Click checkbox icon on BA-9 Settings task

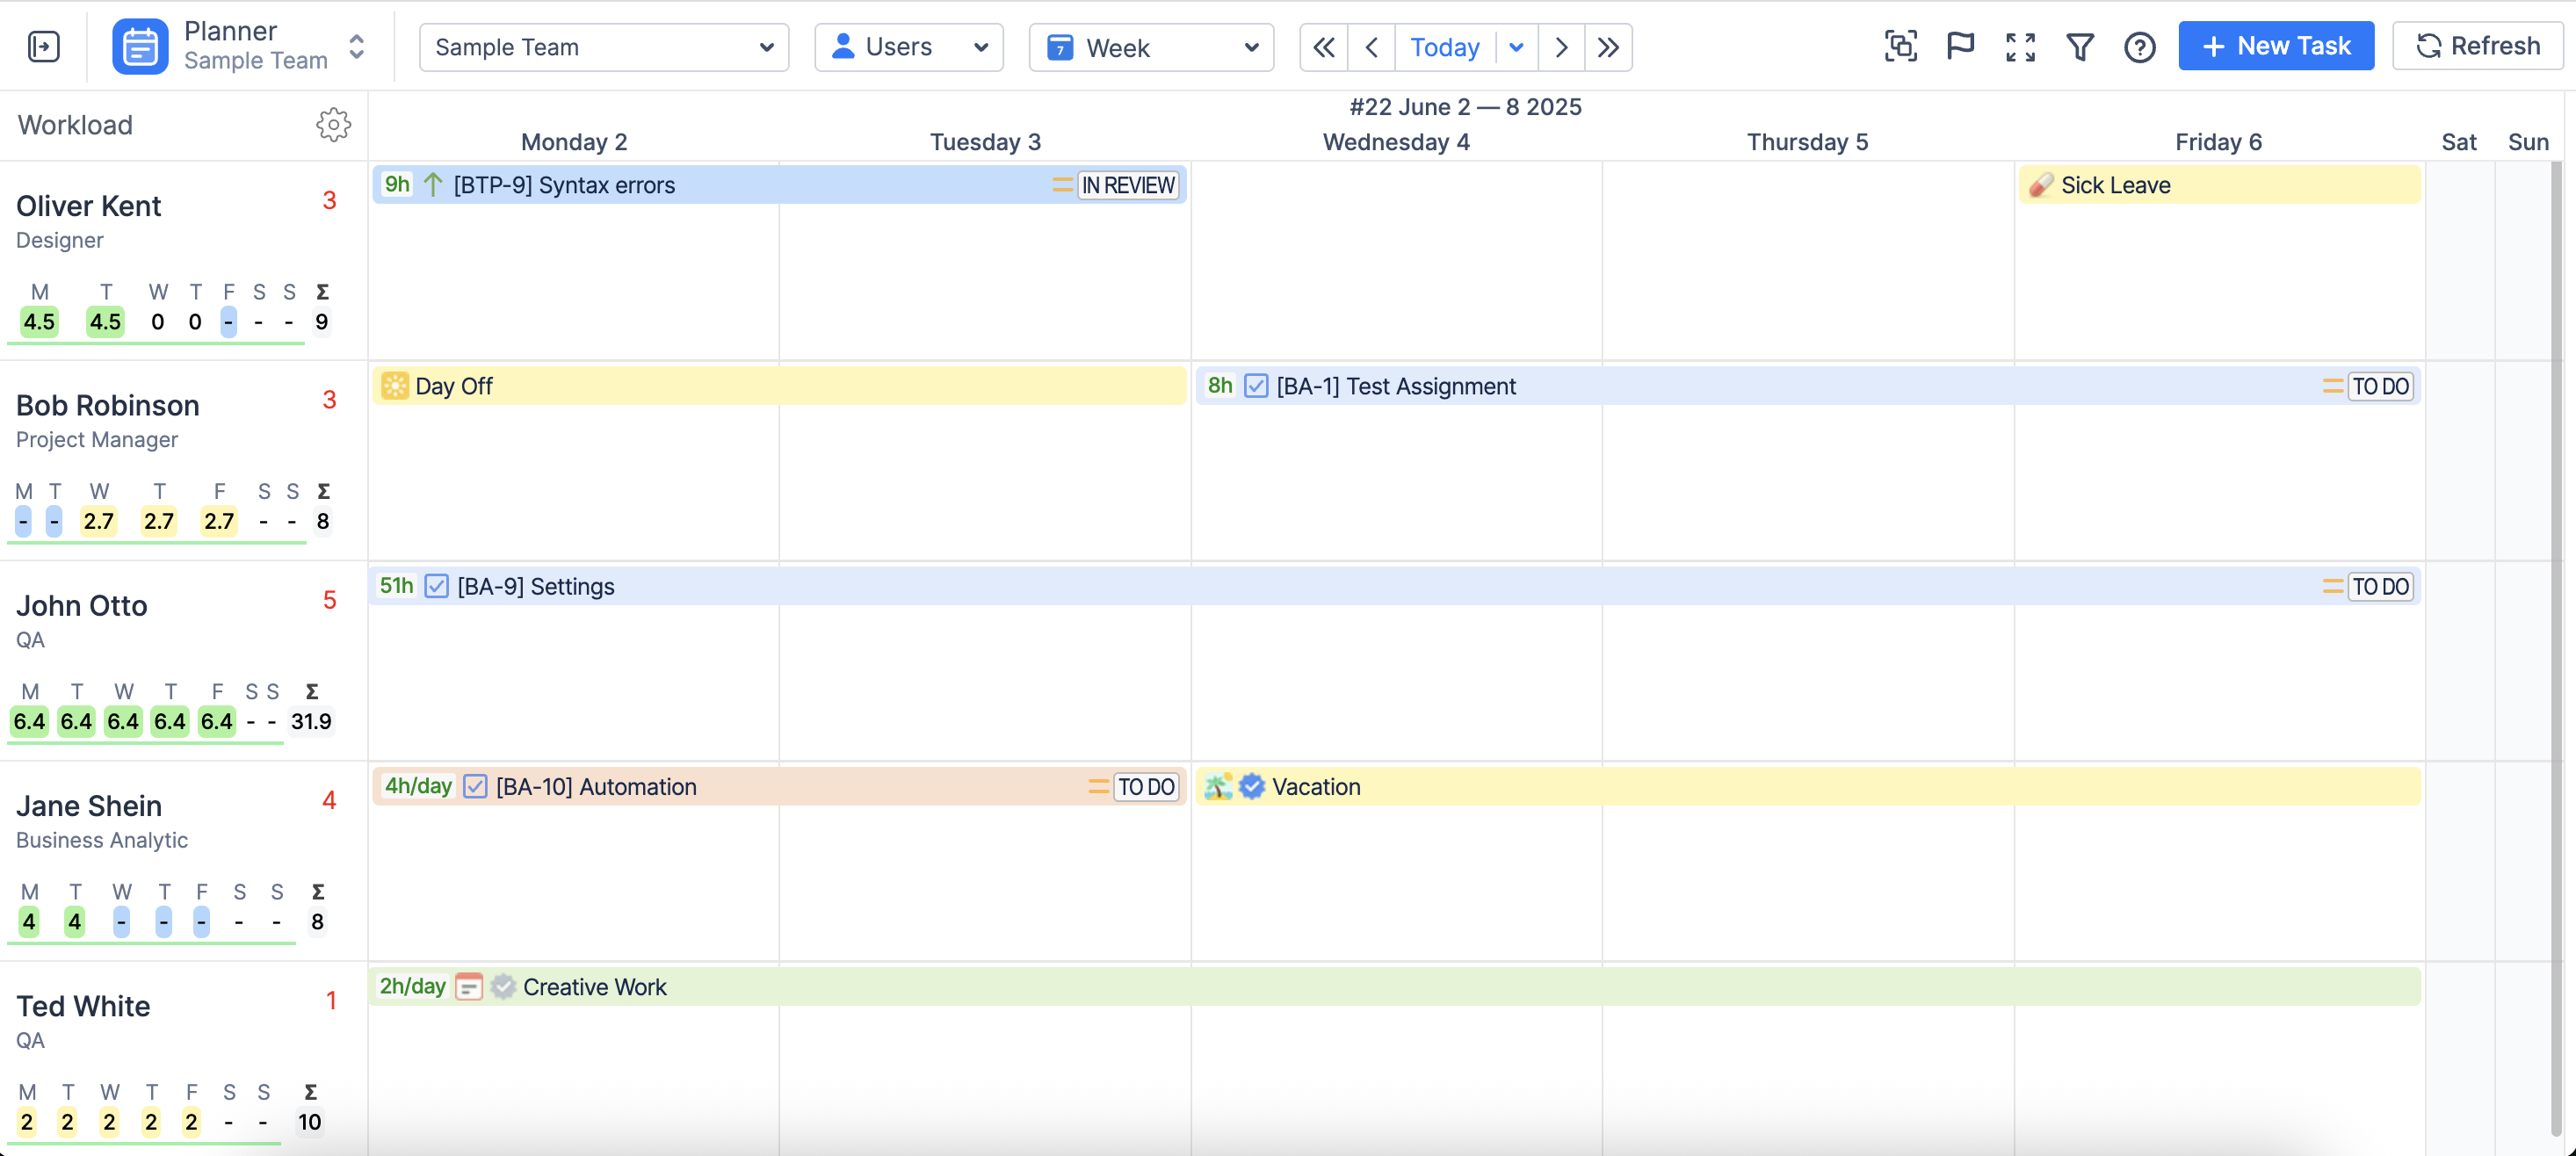(436, 586)
